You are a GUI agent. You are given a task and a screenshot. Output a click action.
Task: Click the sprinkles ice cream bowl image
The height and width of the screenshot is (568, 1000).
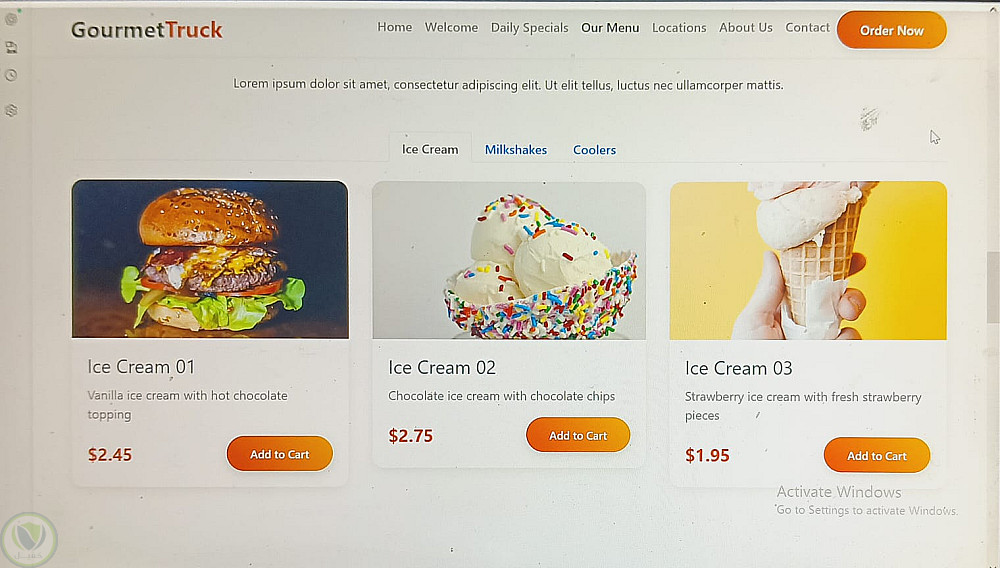coord(509,260)
